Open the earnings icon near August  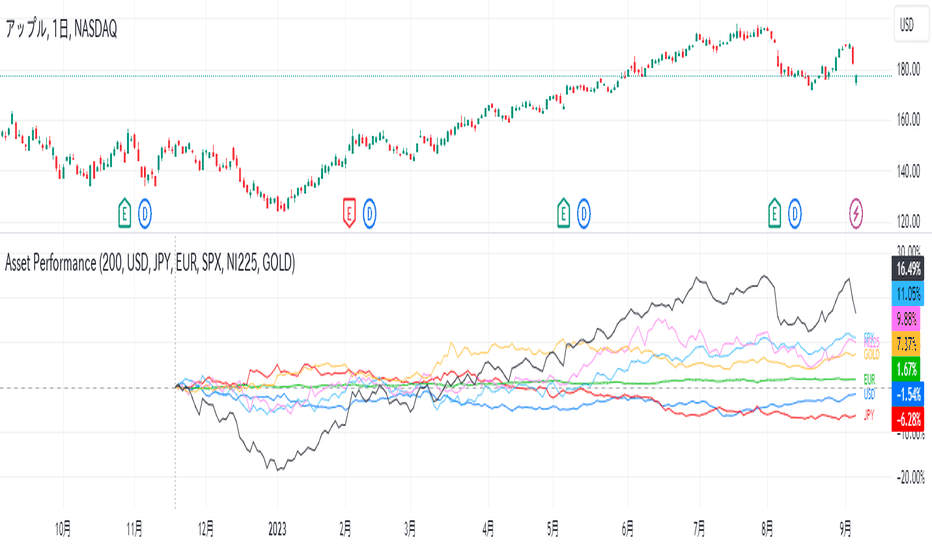[774, 213]
